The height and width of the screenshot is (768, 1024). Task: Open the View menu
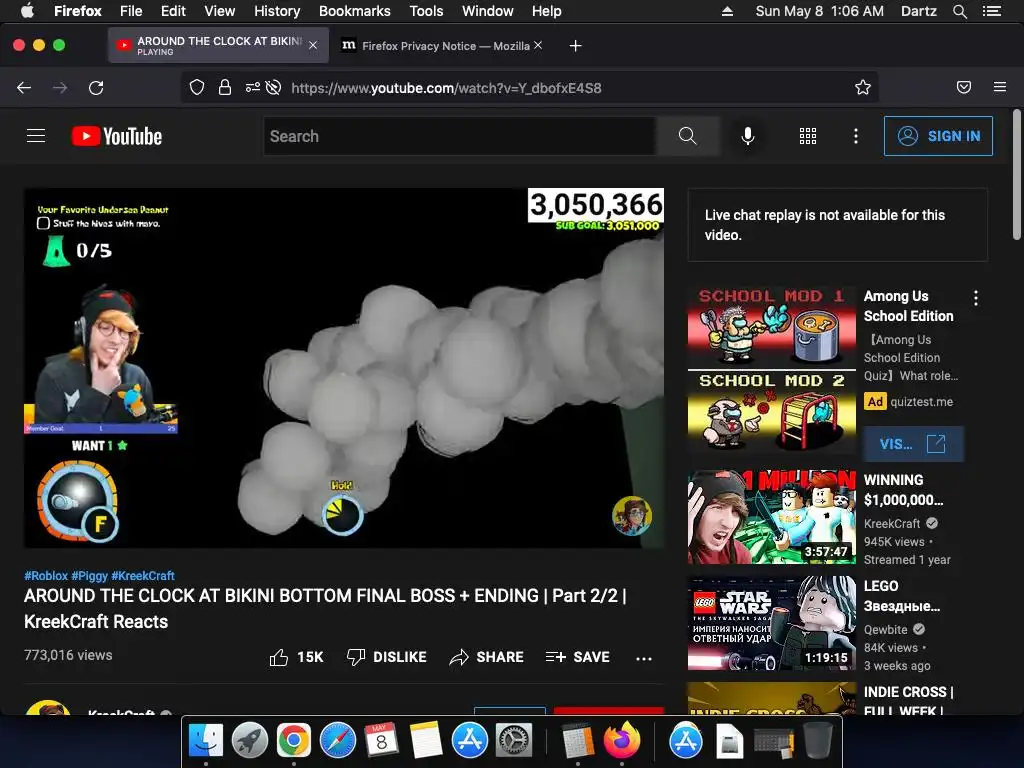[219, 11]
